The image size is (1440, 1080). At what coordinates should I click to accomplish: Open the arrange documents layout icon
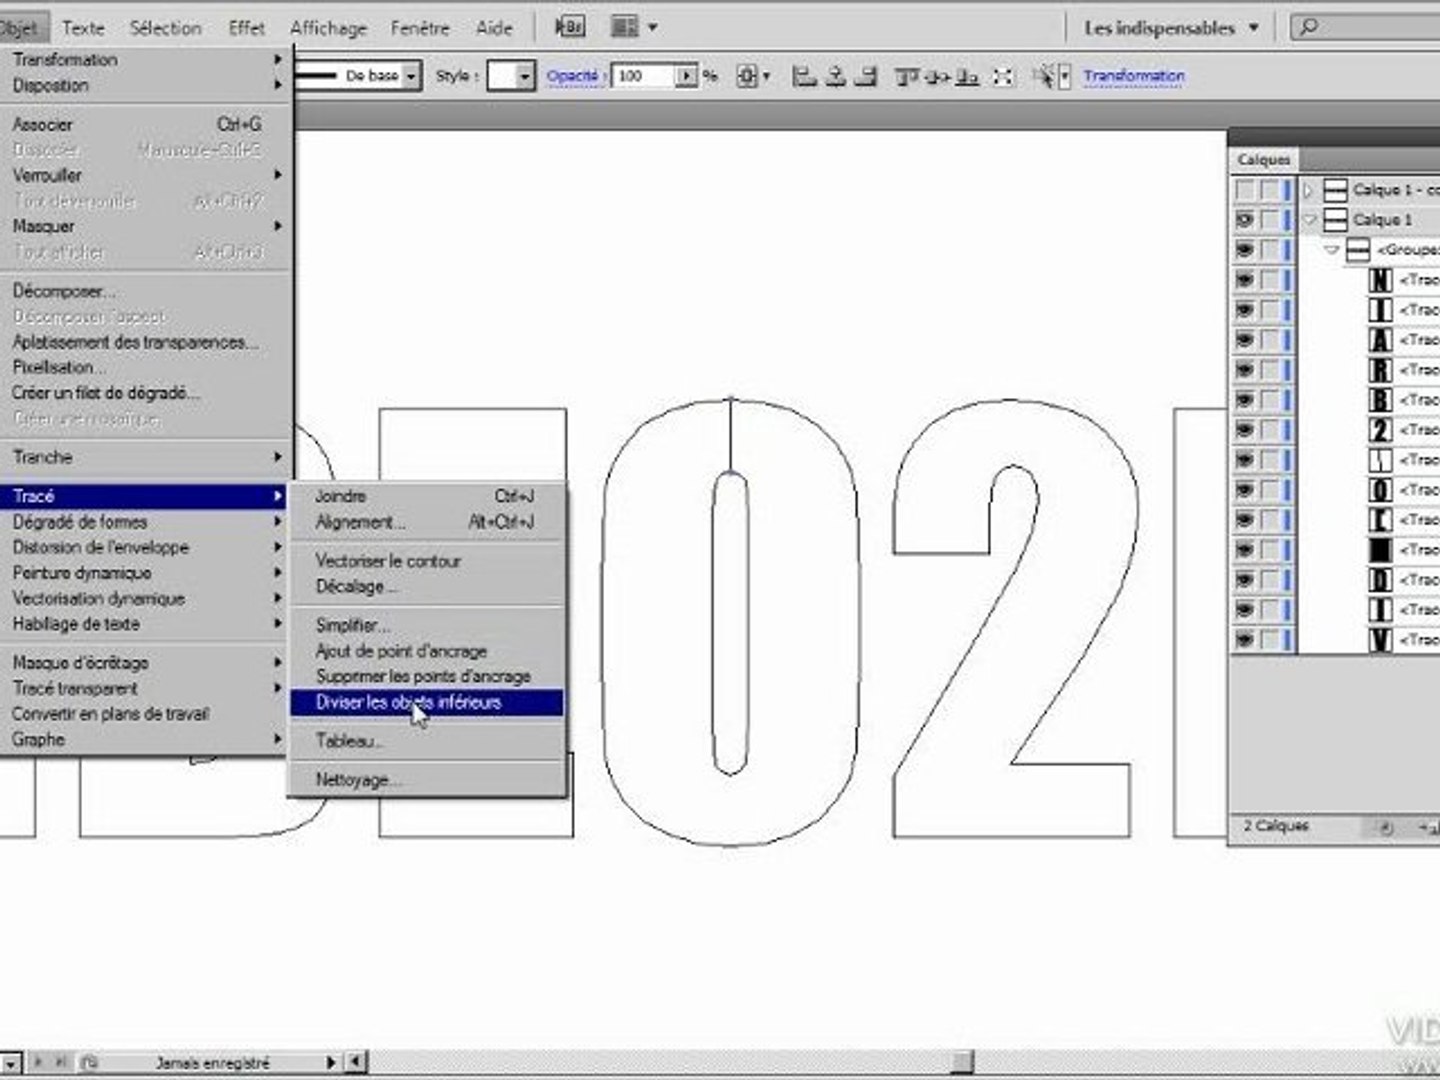tap(625, 27)
